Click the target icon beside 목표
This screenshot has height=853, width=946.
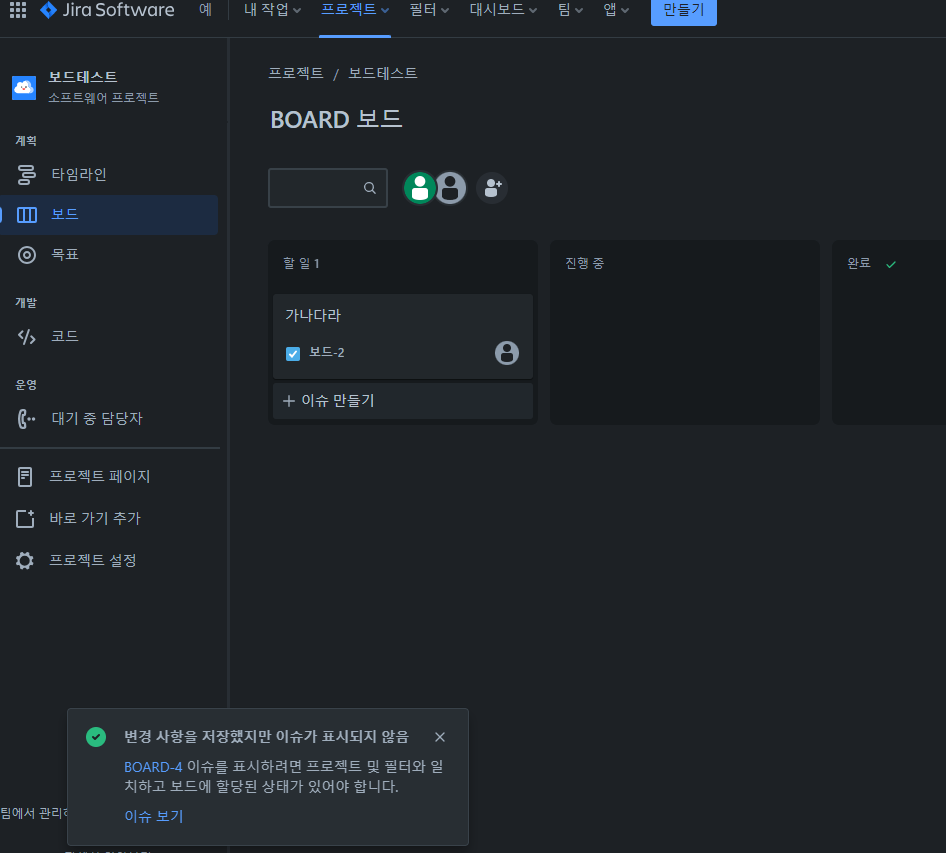click(x=27, y=255)
